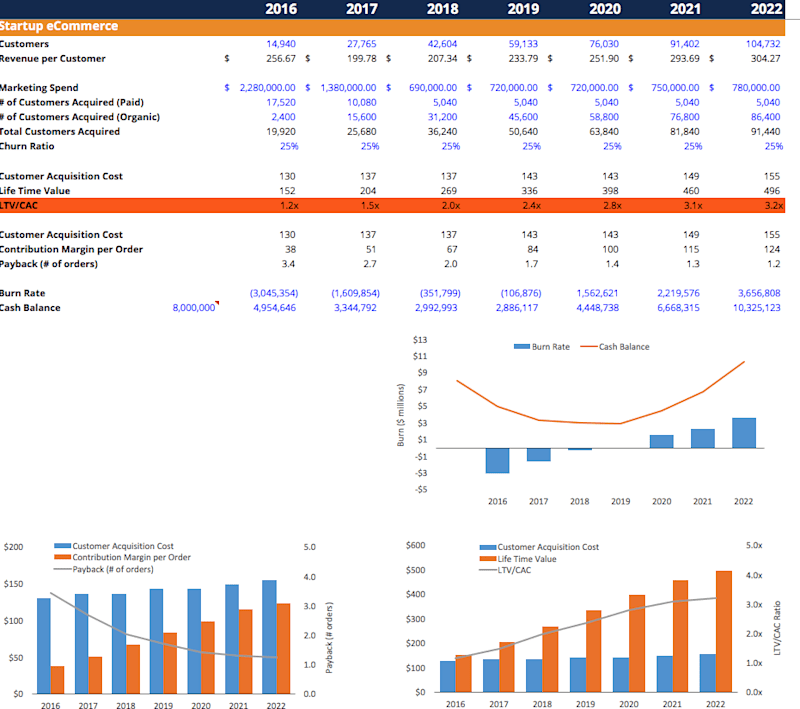Select the 2016 column header
Viewport: 800px width, 709px height.
[281, 9]
